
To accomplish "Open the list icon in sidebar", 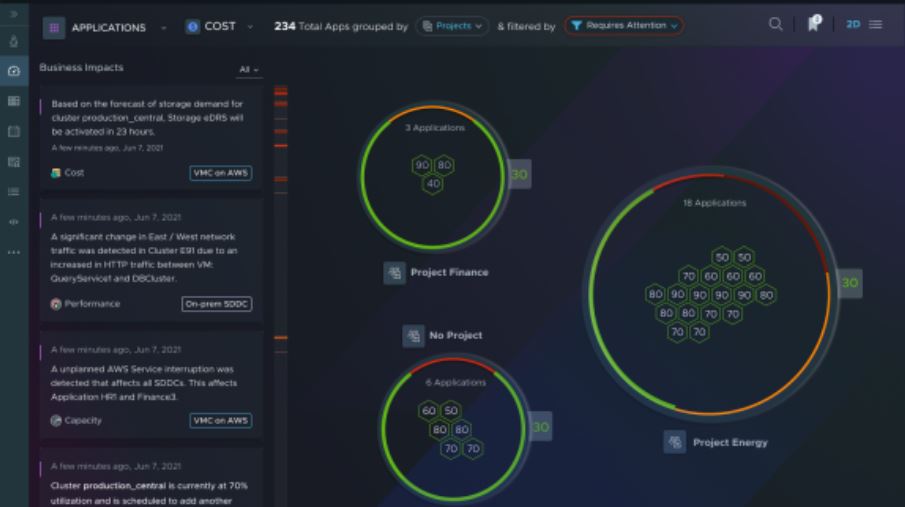I will (x=14, y=192).
